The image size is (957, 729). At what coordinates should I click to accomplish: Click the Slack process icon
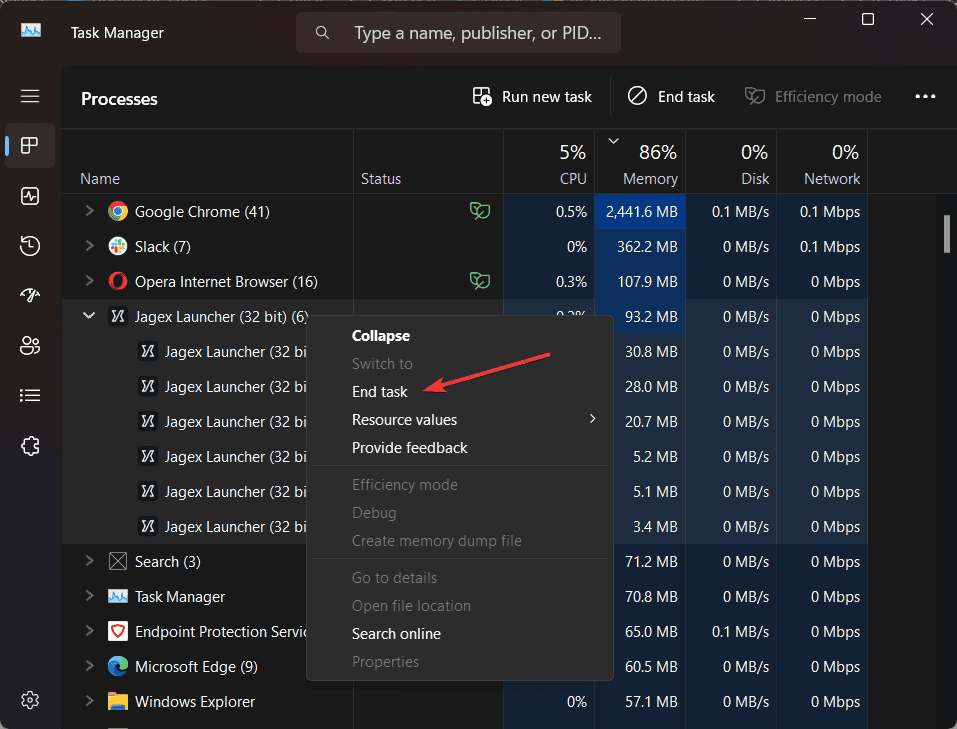tap(118, 246)
